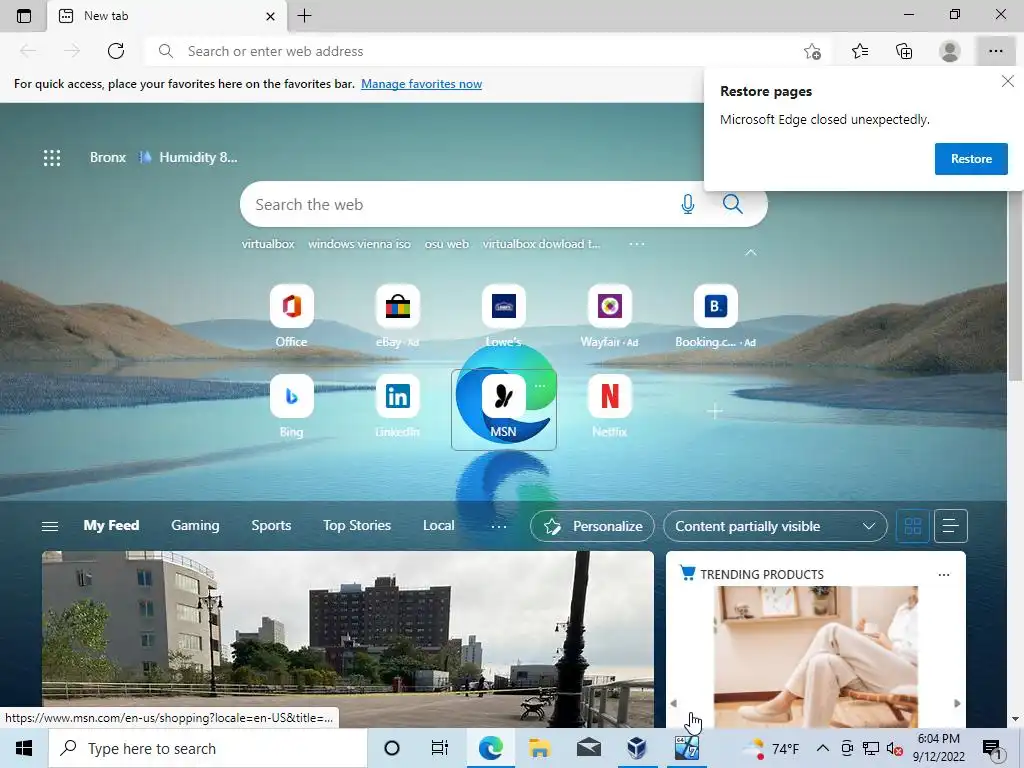
Task: Click the Personalize button
Action: point(592,526)
